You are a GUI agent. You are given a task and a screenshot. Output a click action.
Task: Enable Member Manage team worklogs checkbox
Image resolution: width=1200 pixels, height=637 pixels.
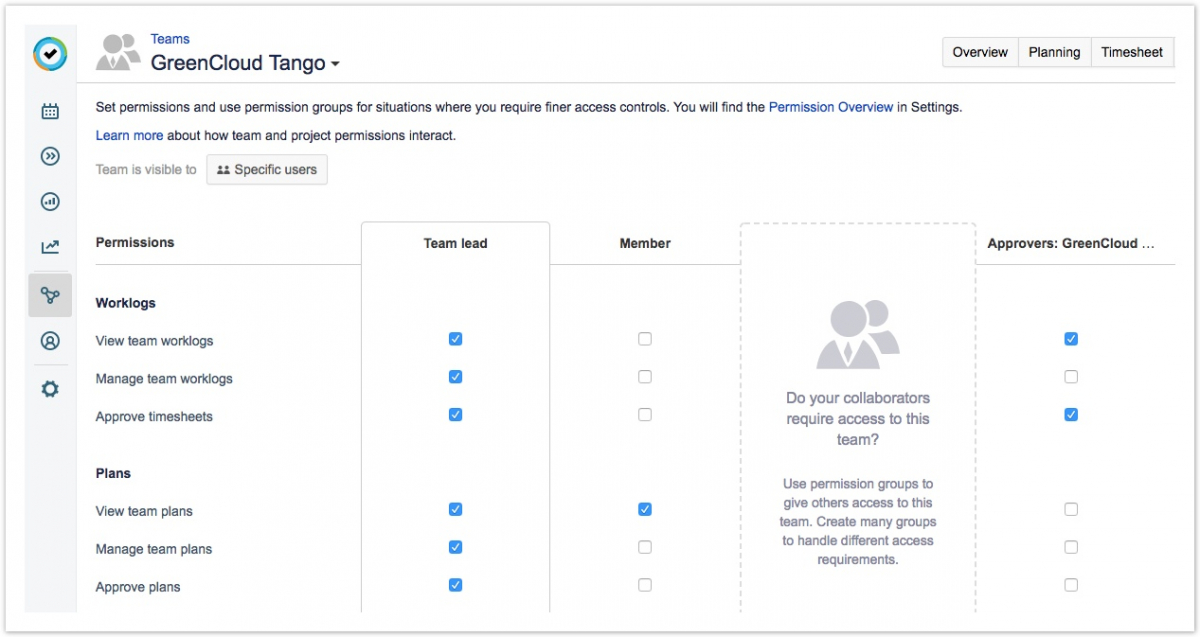[x=645, y=377]
